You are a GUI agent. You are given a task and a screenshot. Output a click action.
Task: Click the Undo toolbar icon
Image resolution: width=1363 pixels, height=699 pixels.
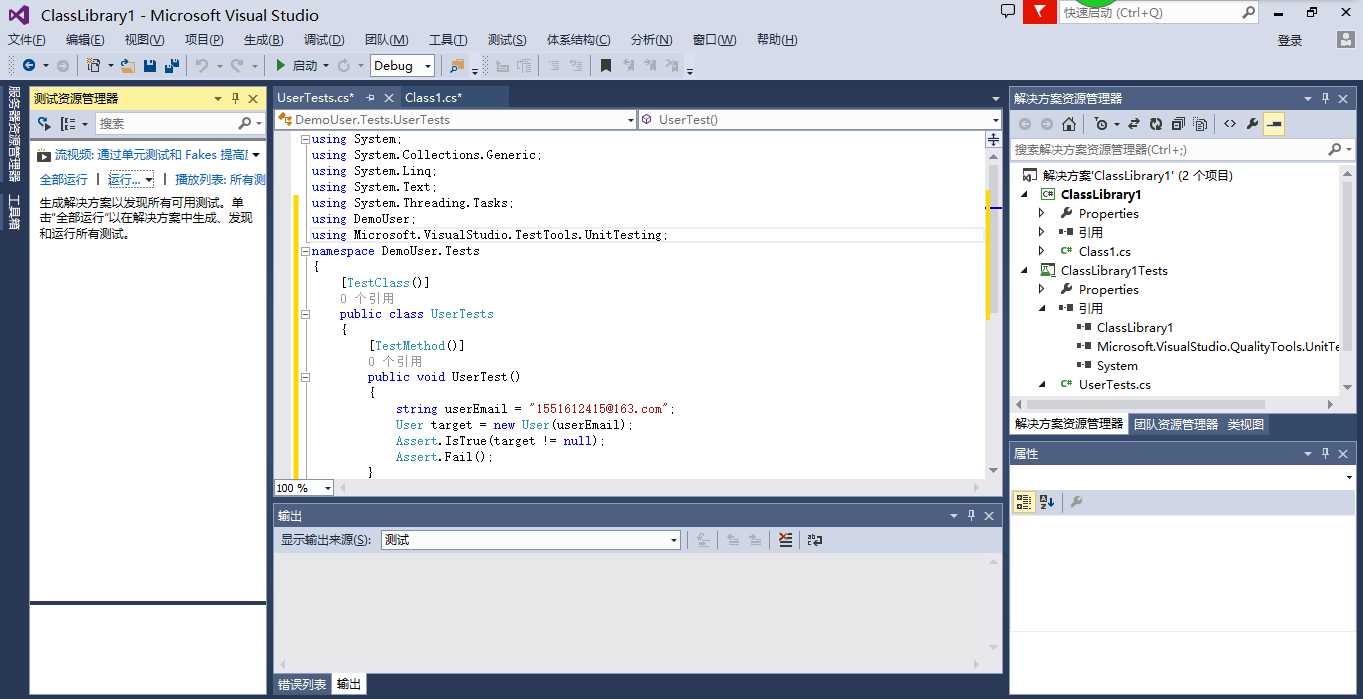(202, 65)
